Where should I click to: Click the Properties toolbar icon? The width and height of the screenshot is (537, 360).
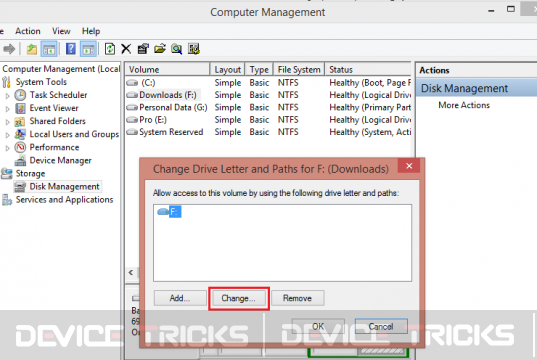[x=143, y=49]
